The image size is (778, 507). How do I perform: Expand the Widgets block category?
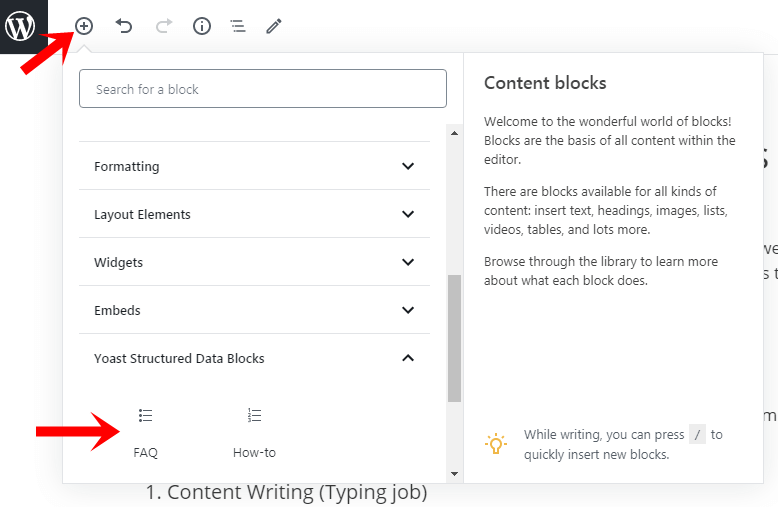click(x=254, y=262)
